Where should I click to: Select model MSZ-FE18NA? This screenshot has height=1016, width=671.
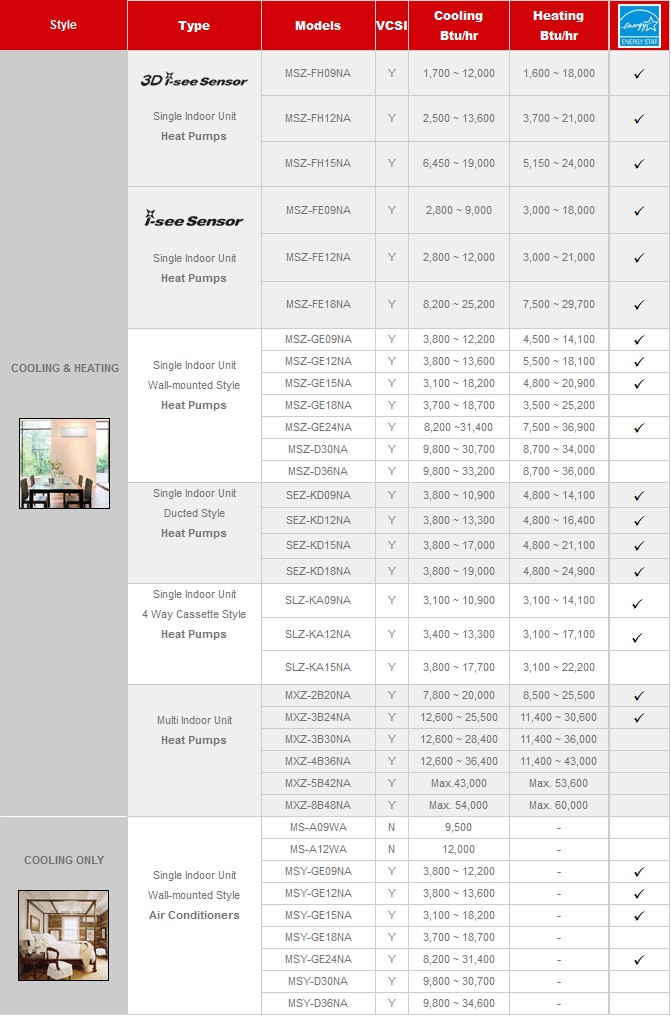[318, 305]
